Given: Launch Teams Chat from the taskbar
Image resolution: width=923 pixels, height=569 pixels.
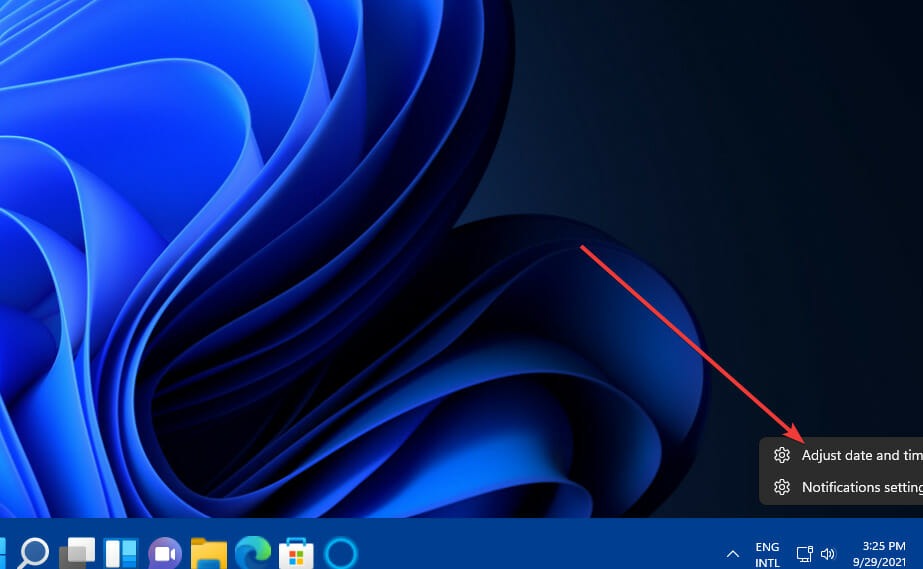Looking at the screenshot, I should [165, 553].
